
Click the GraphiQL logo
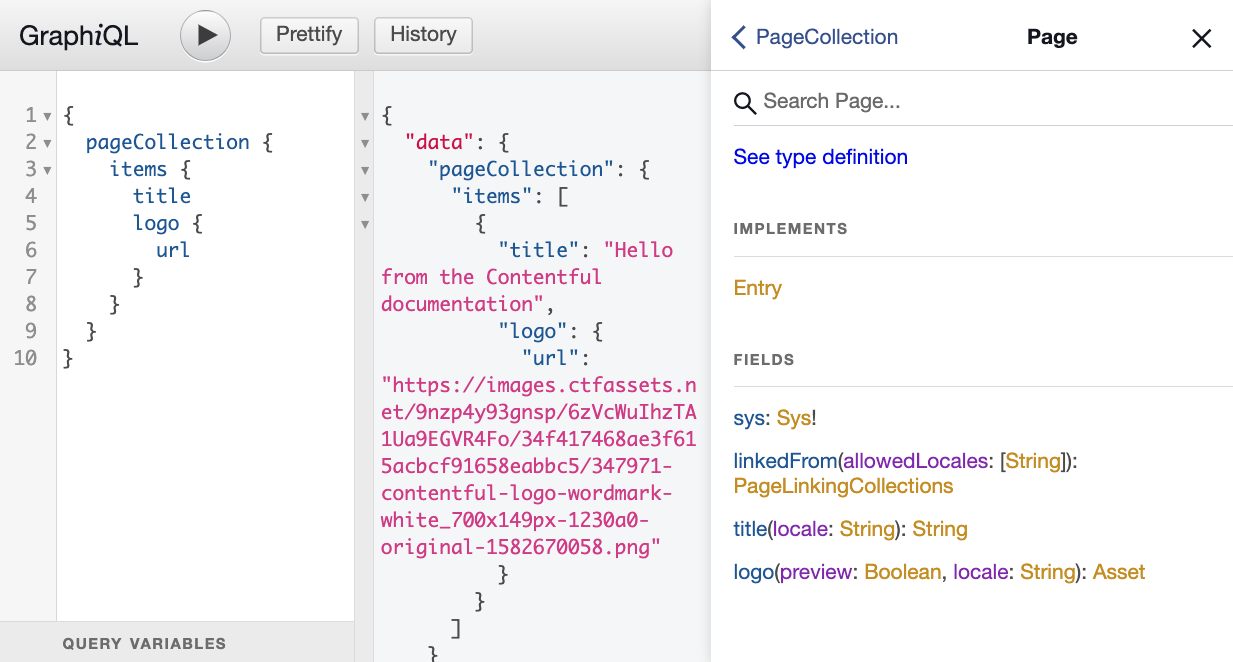[79, 35]
